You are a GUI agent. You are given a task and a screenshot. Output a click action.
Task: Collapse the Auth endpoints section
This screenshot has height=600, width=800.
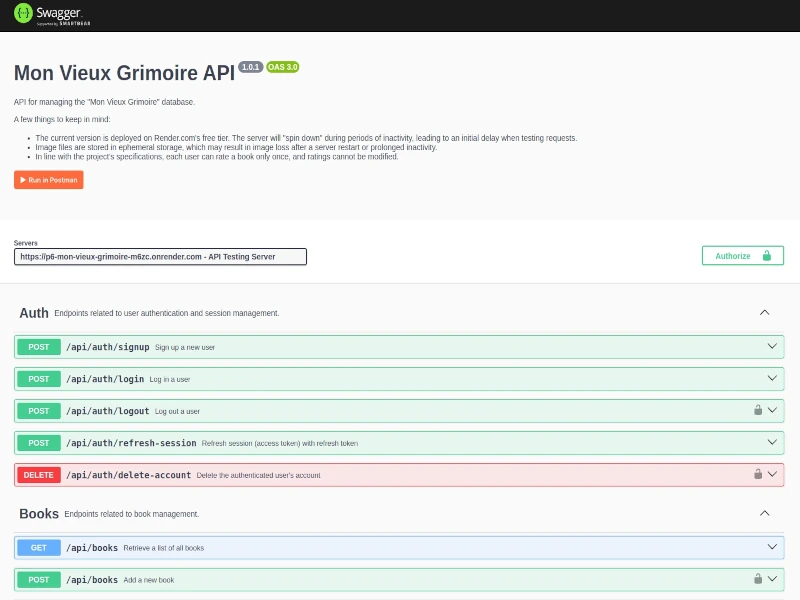765,312
